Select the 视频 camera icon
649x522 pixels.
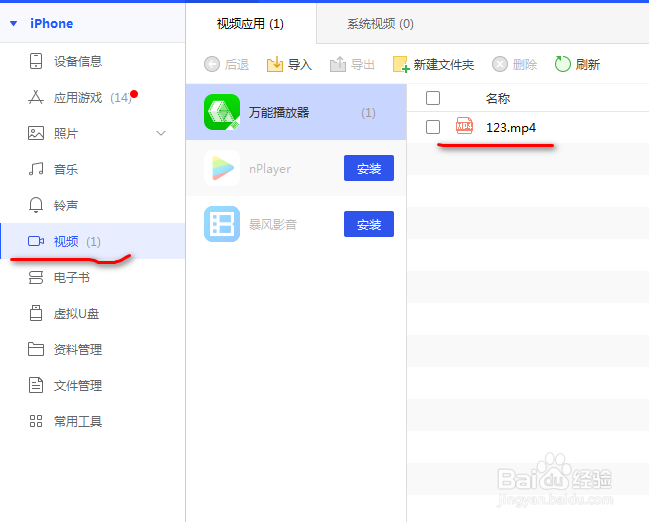click(x=36, y=241)
